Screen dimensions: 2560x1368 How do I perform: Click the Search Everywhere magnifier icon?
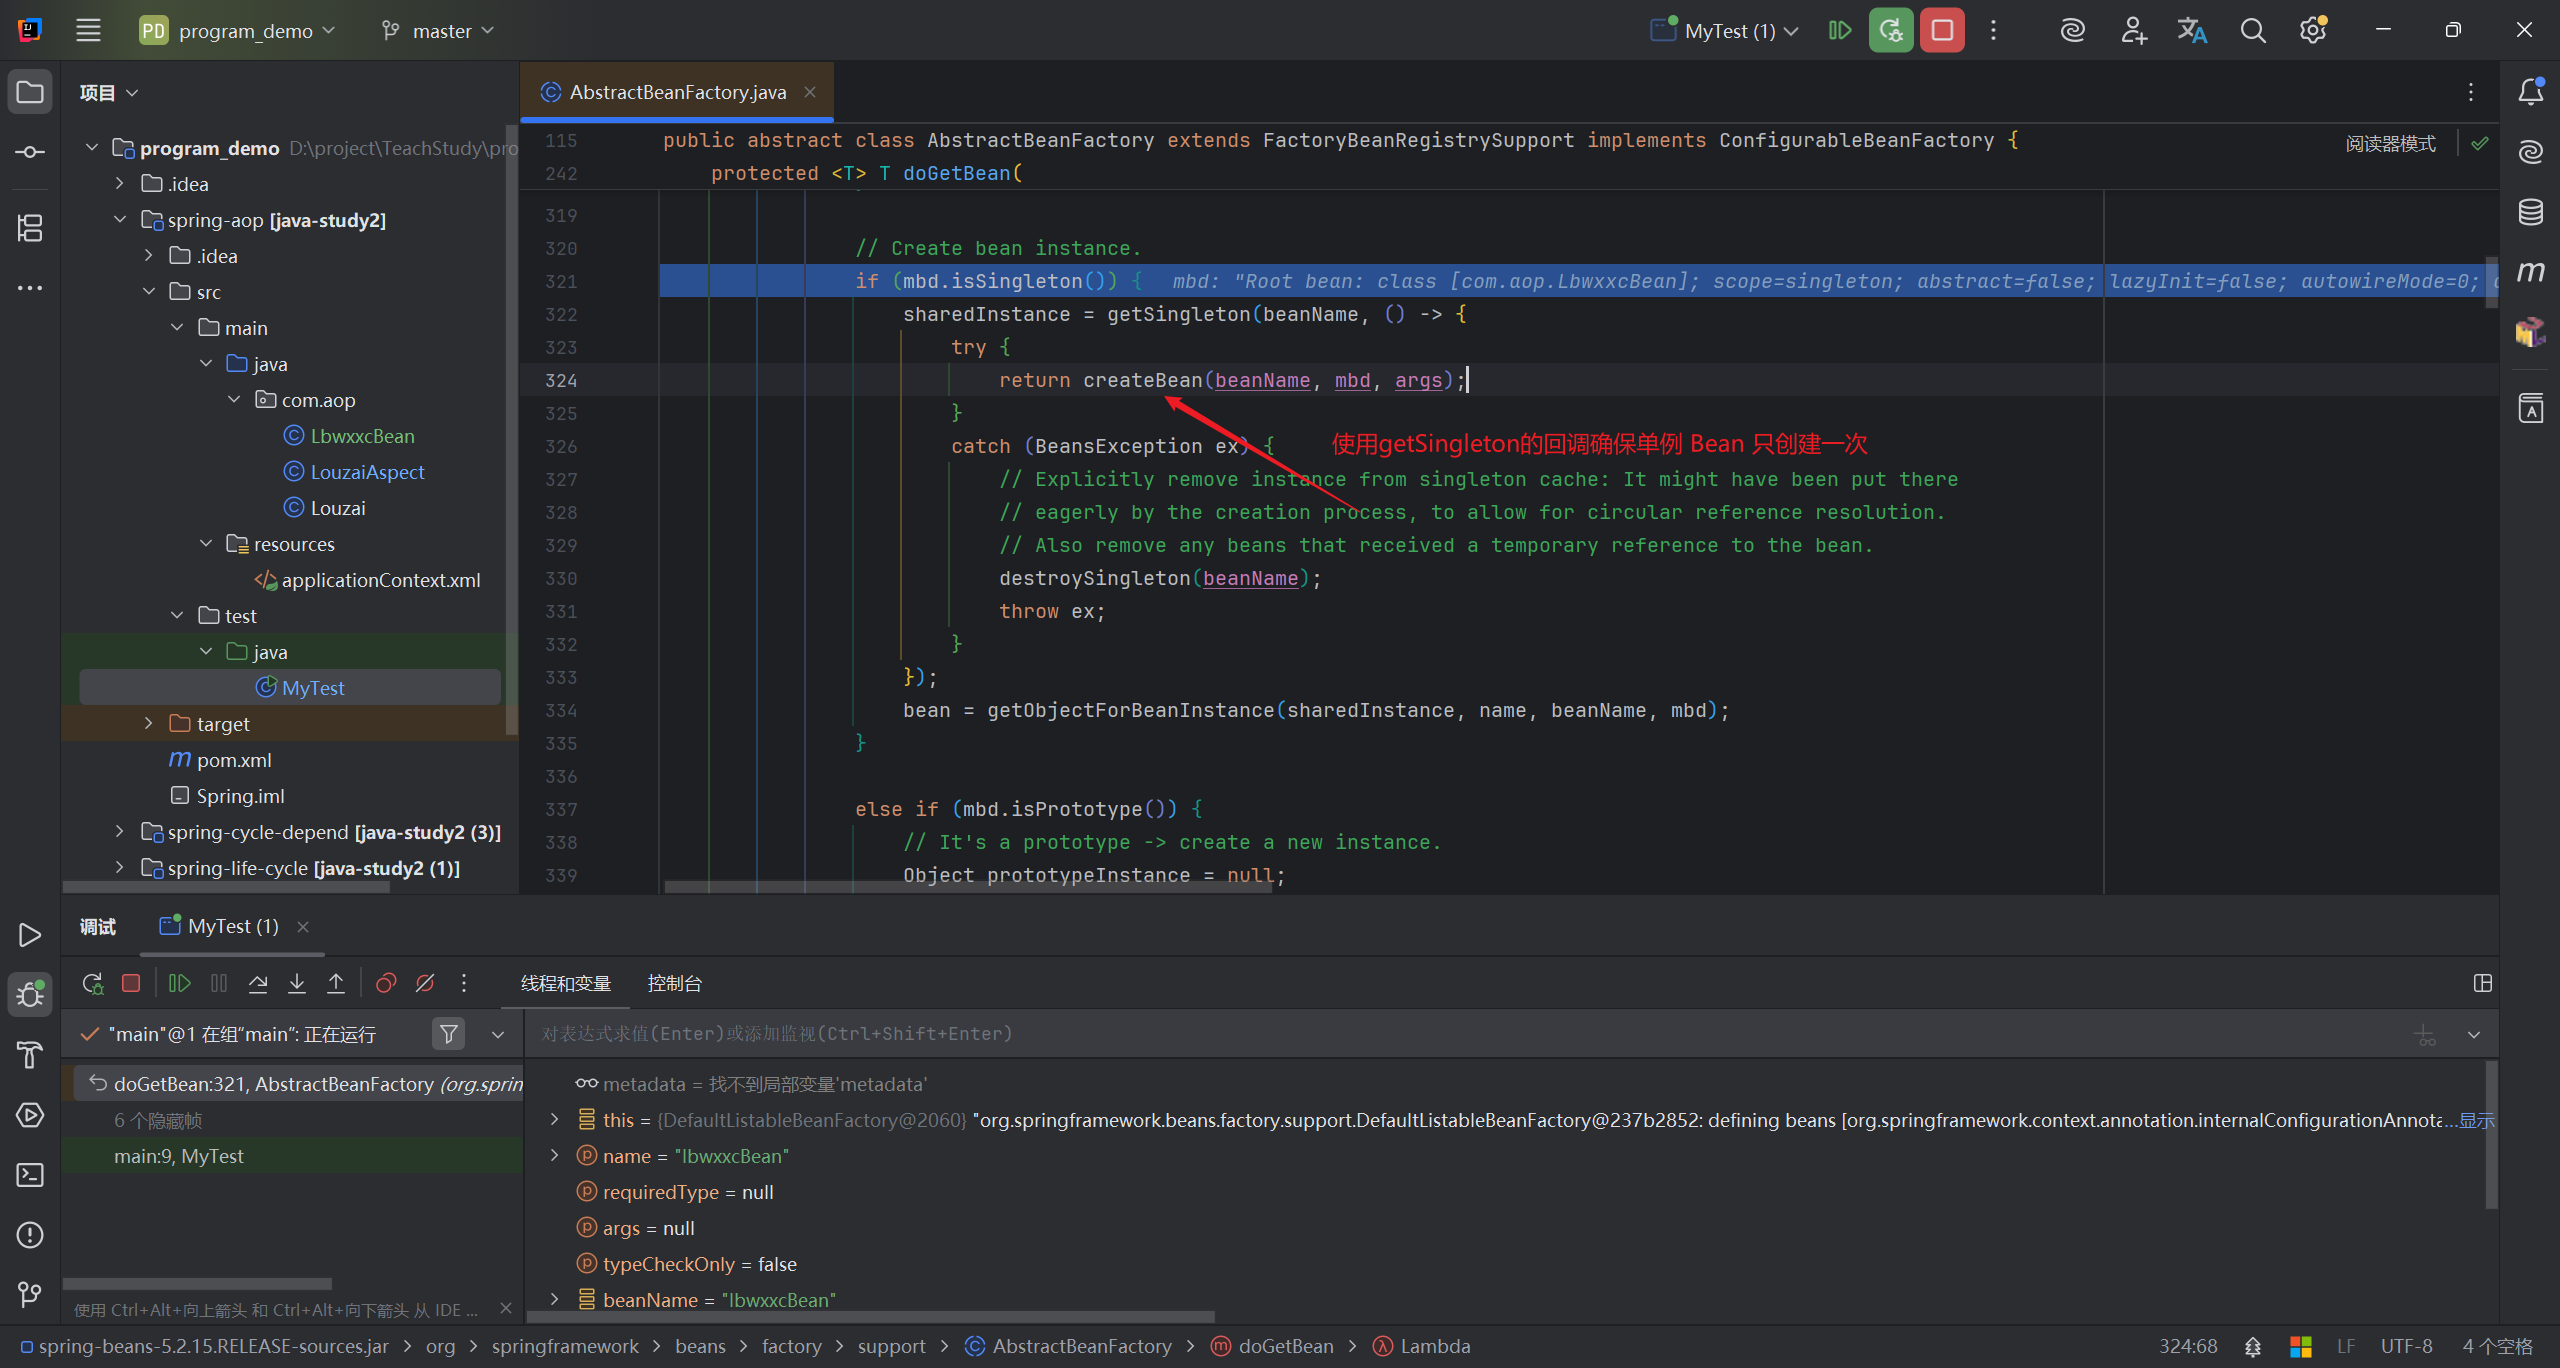tap(2252, 31)
